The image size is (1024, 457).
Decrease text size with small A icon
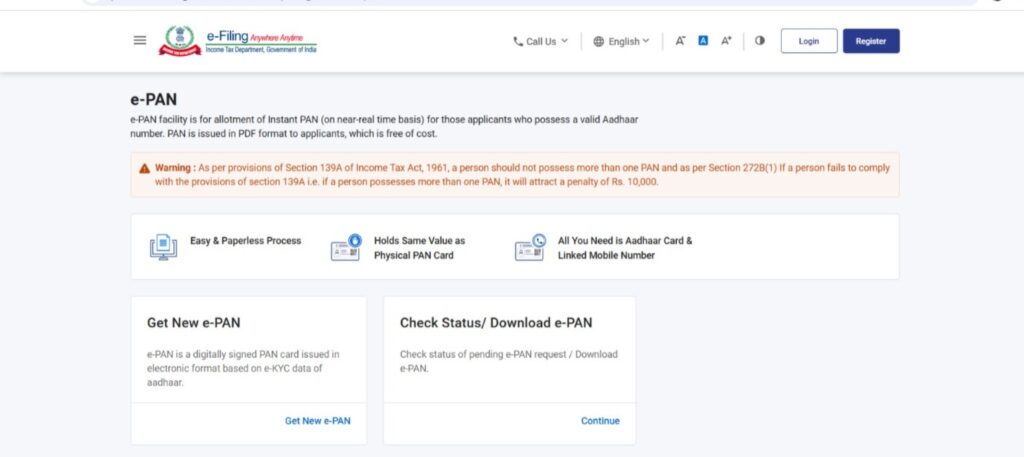[680, 41]
